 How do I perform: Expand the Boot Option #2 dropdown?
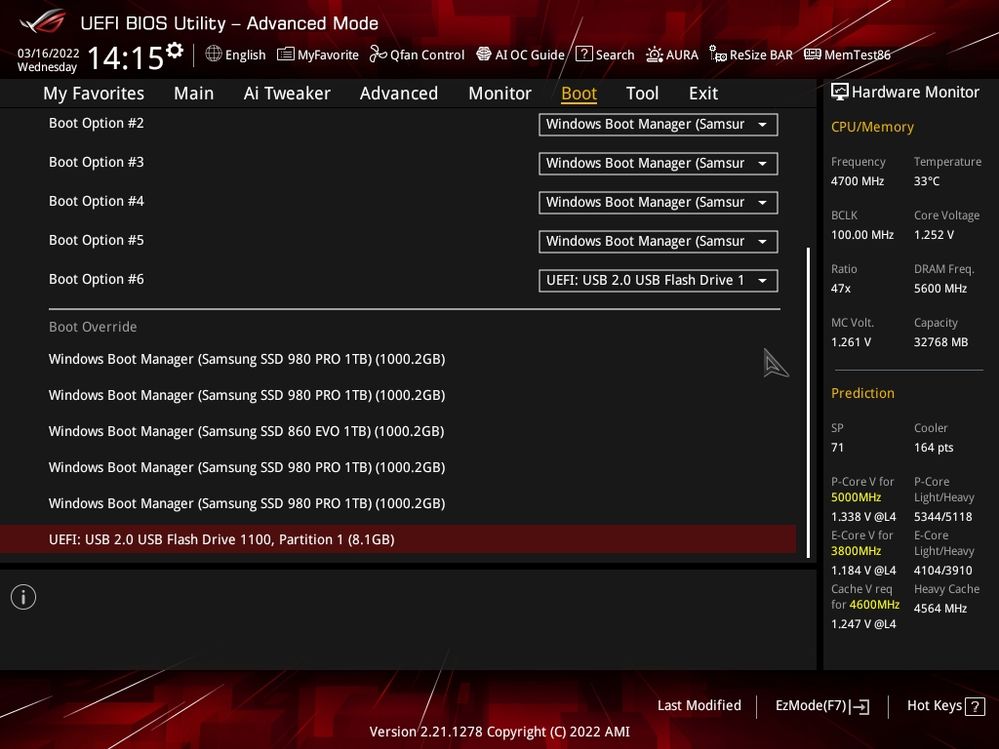(x=658, y=124)
